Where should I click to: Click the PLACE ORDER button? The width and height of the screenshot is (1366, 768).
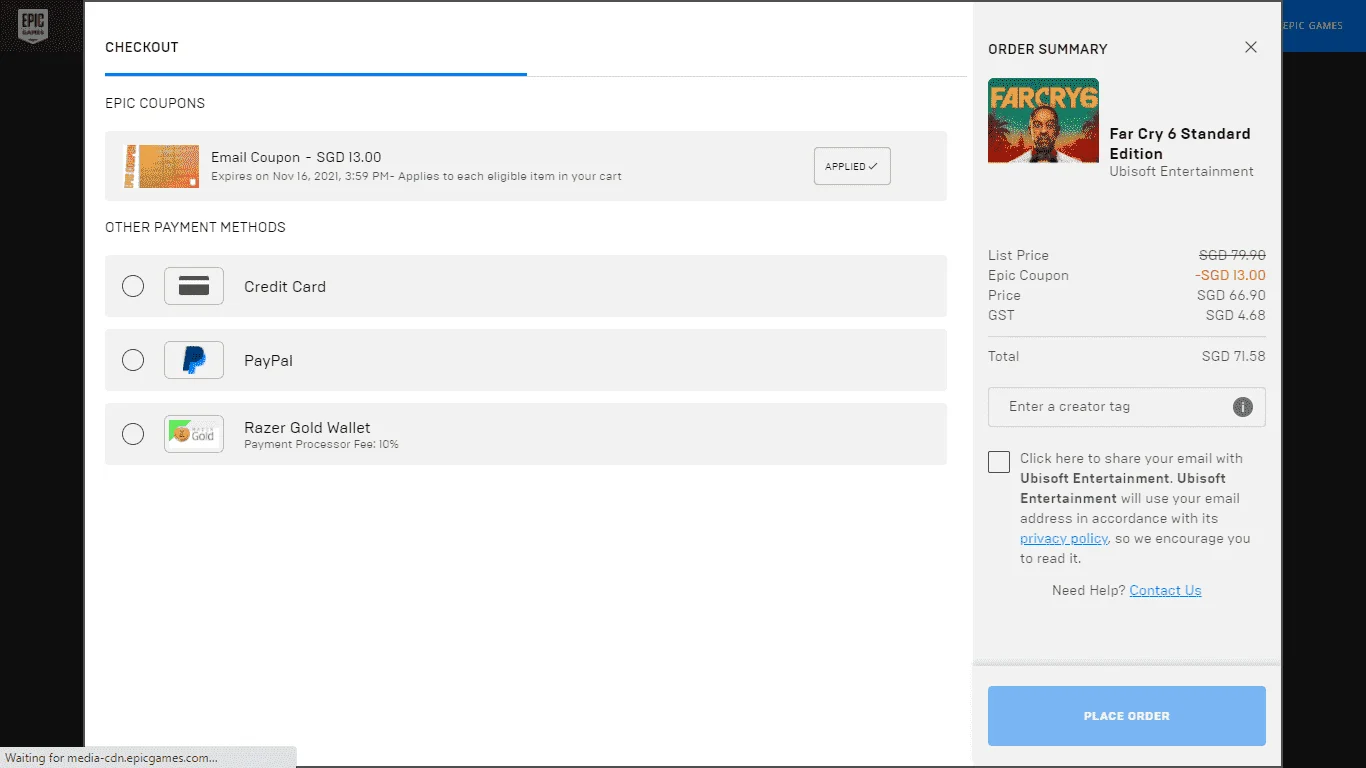click(x=1127, y=716)
